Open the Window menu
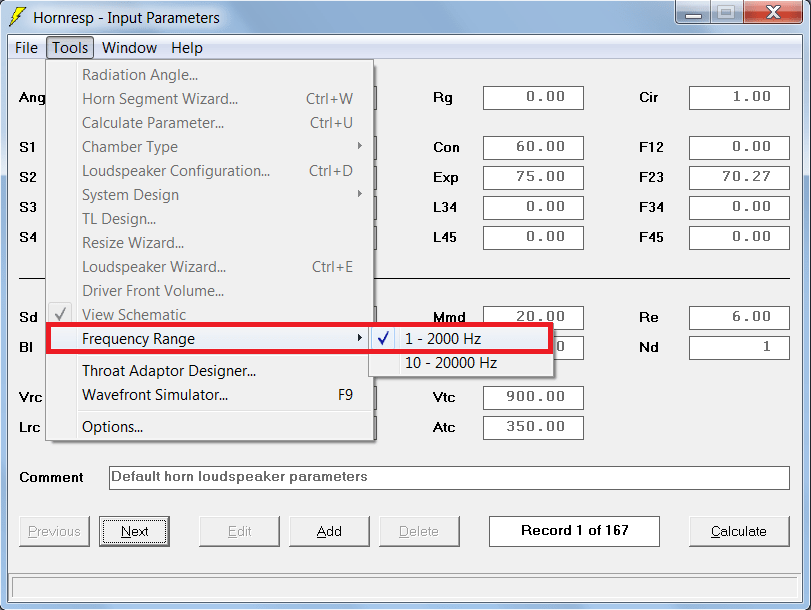The width and height of the screenshot is (811, 610). 129,48
